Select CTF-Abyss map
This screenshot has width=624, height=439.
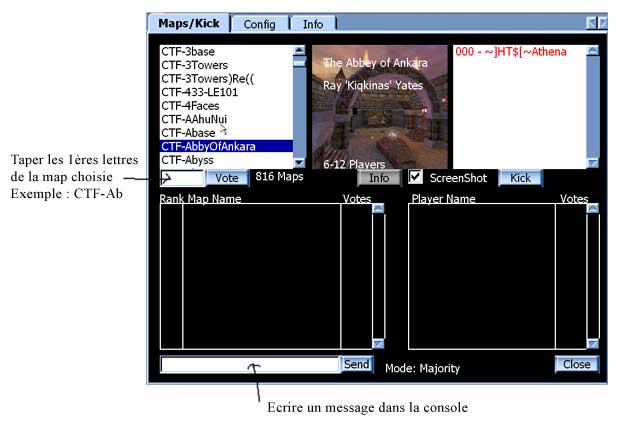(226, 160)
